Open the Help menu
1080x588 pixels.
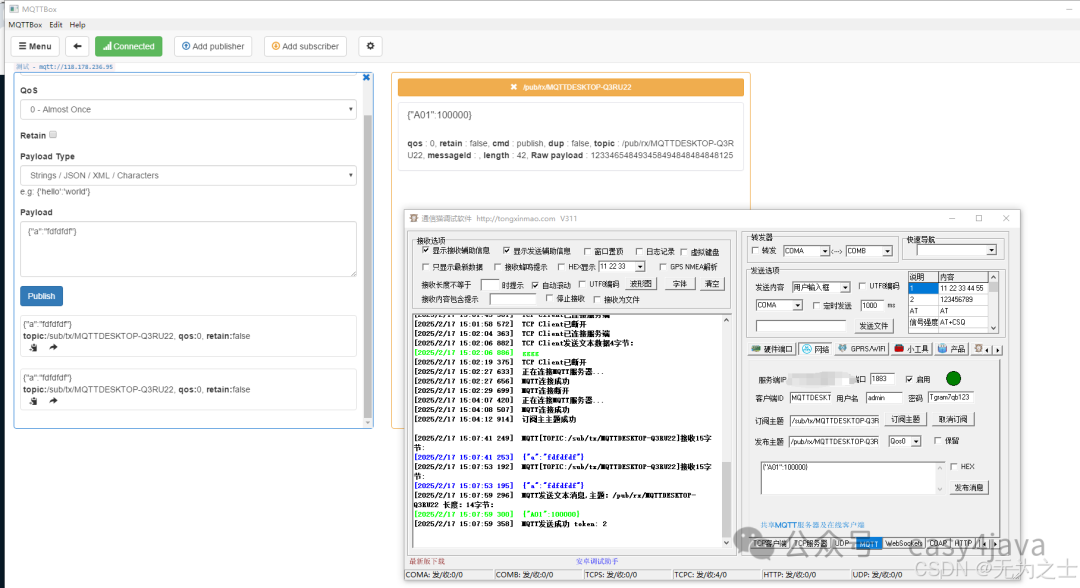click(x=77, y=25)
